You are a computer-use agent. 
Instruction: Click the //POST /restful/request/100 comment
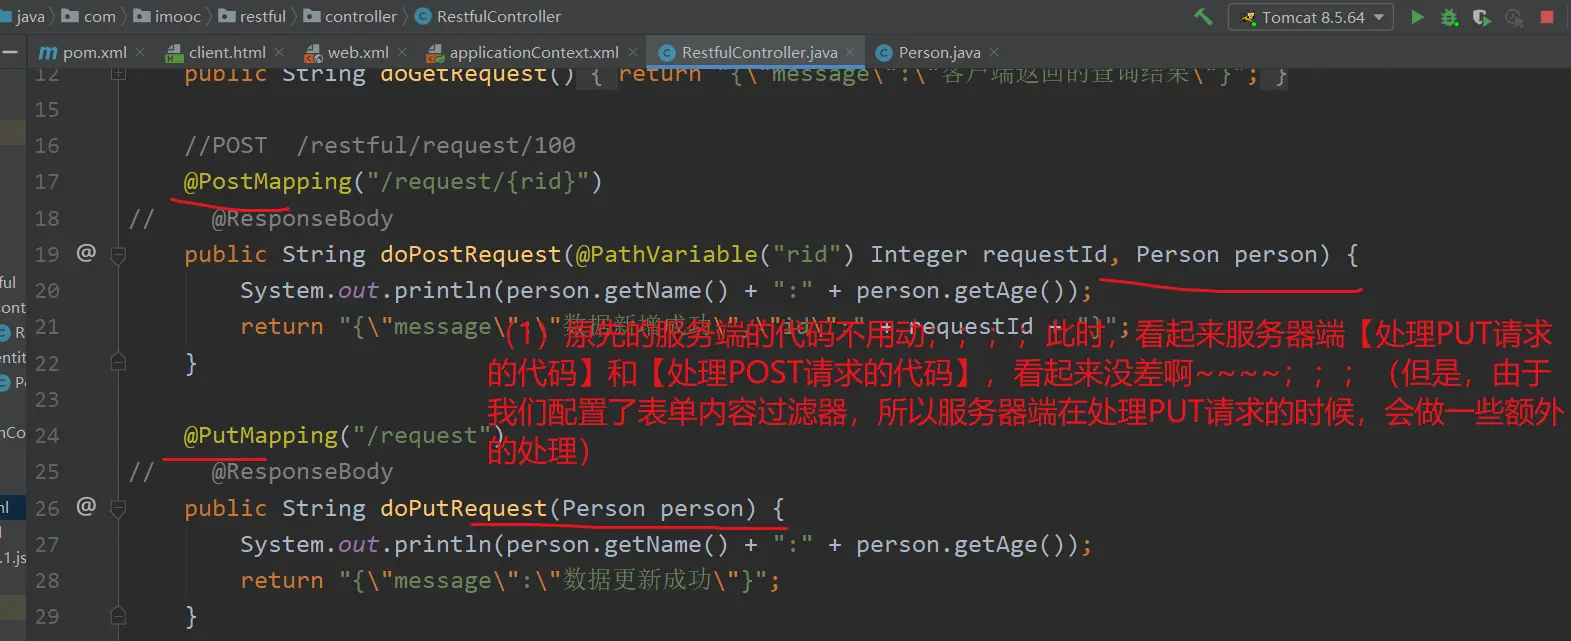pos(380,145)
